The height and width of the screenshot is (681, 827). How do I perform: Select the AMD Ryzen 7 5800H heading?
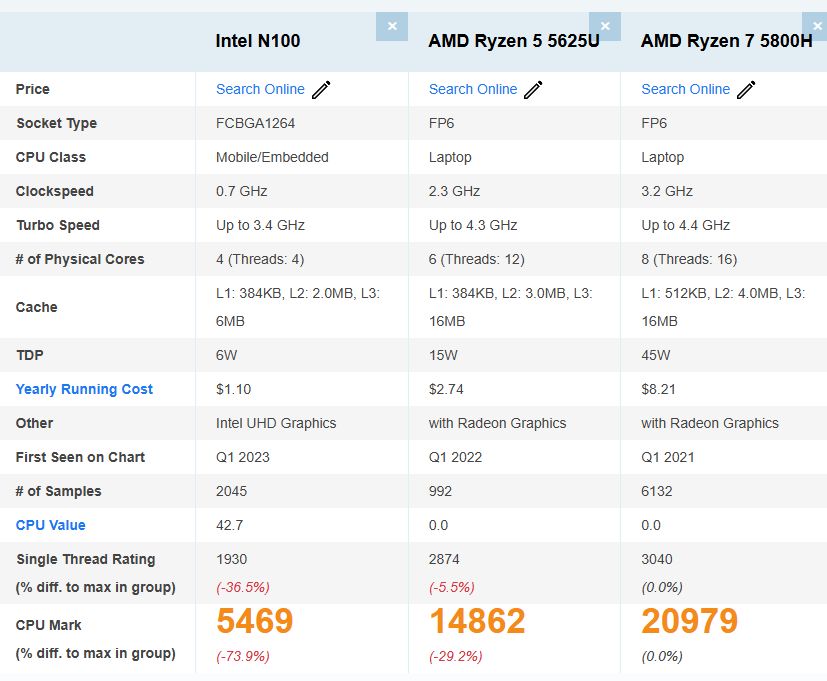pos(726,41)
